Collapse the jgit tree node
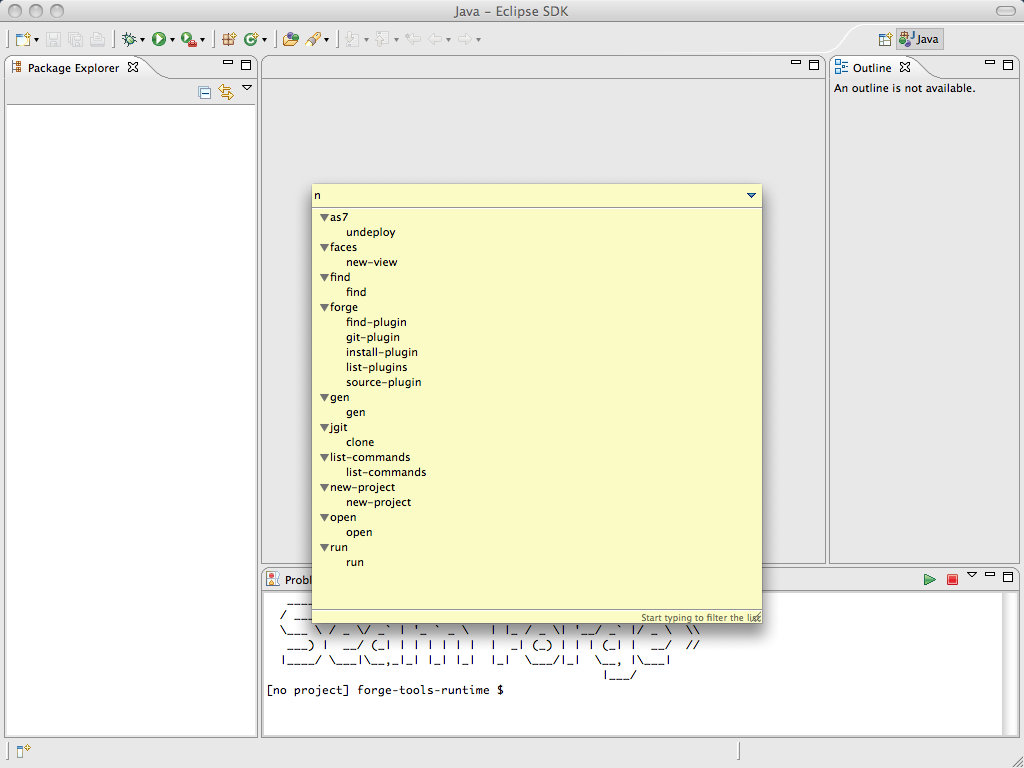This screenshot has height=768, width=1024. 324,428
